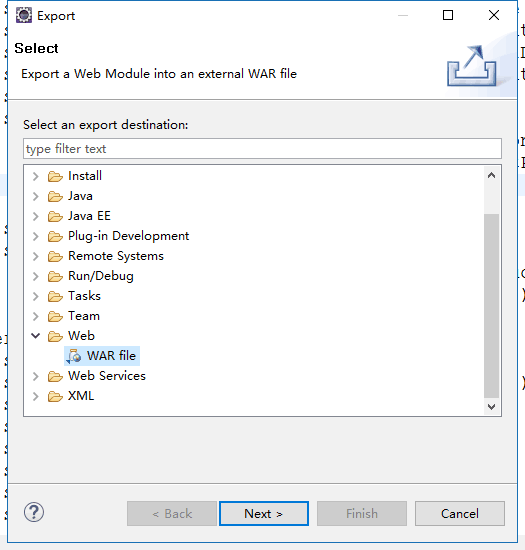This screenshot has height=550, width=525.
Task: Click the Install folder icon
Action: [x=55, y=176]
